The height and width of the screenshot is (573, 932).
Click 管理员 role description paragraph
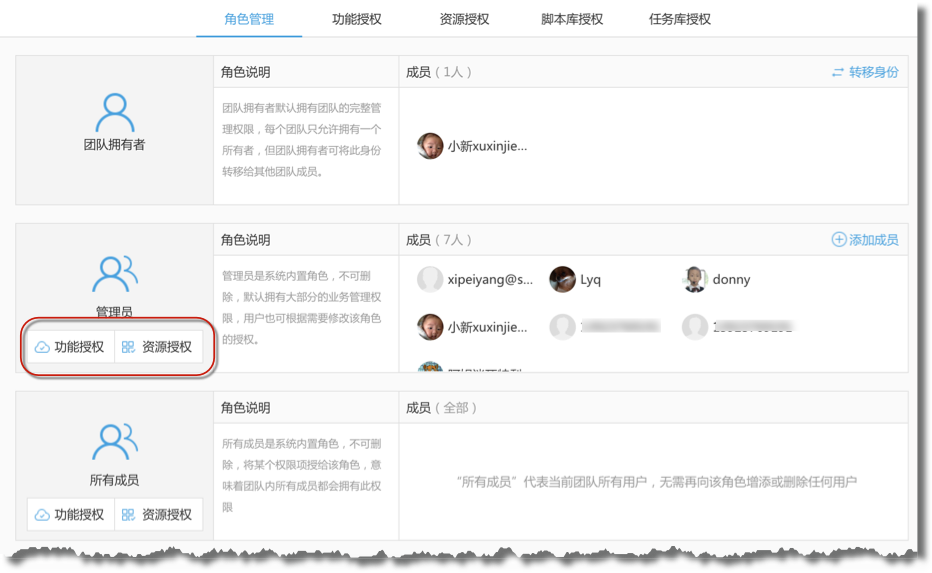[302, 307]
